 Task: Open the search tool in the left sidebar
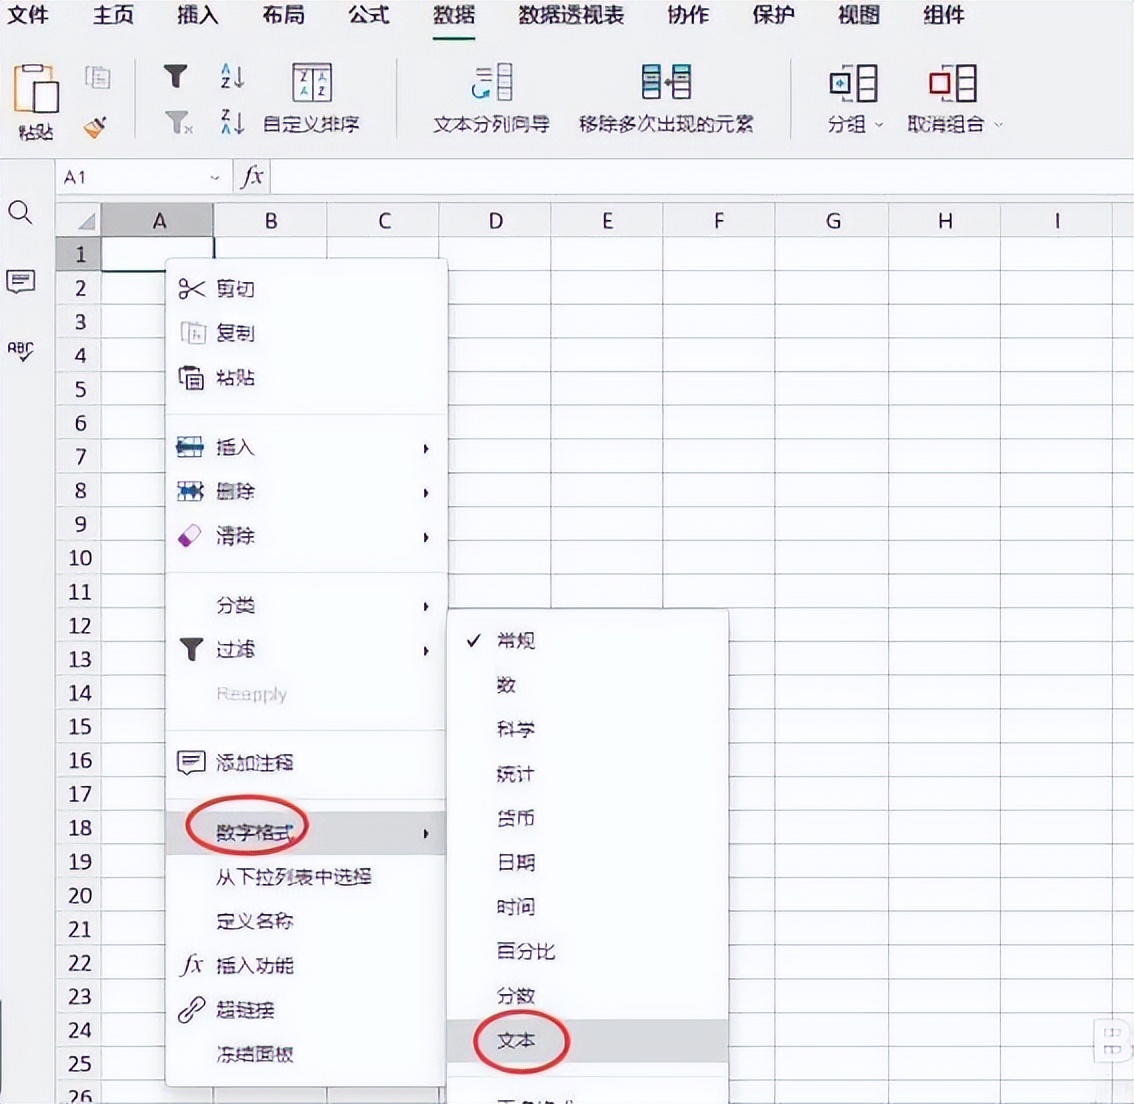(22, 213)
